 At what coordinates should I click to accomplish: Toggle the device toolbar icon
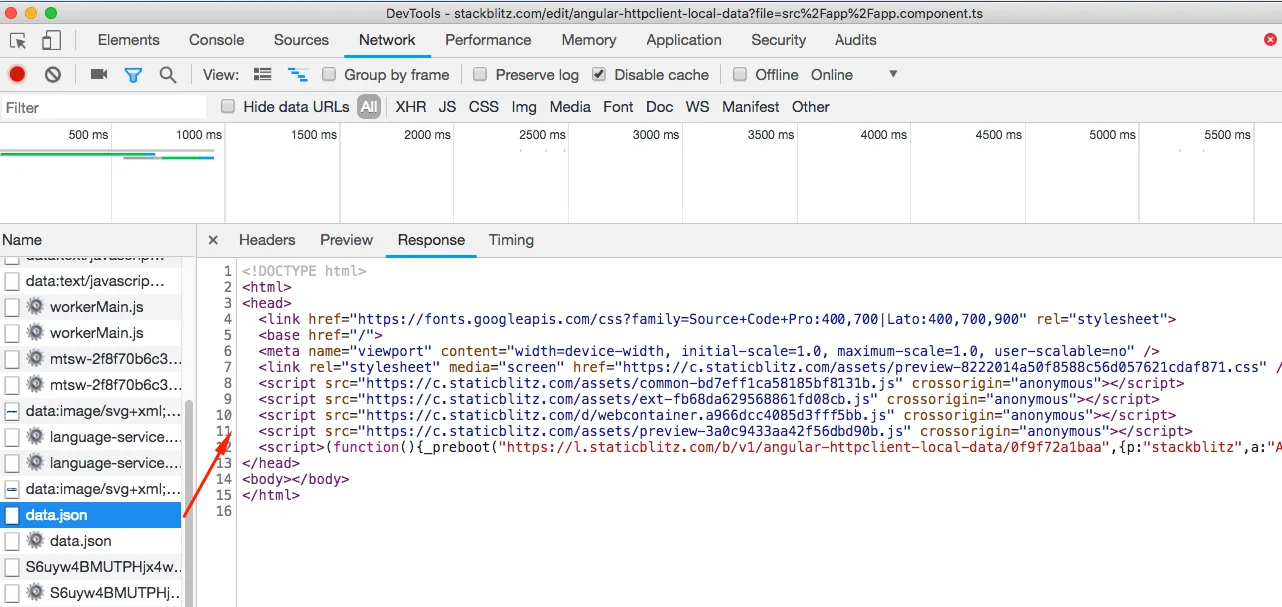point(51,41)
